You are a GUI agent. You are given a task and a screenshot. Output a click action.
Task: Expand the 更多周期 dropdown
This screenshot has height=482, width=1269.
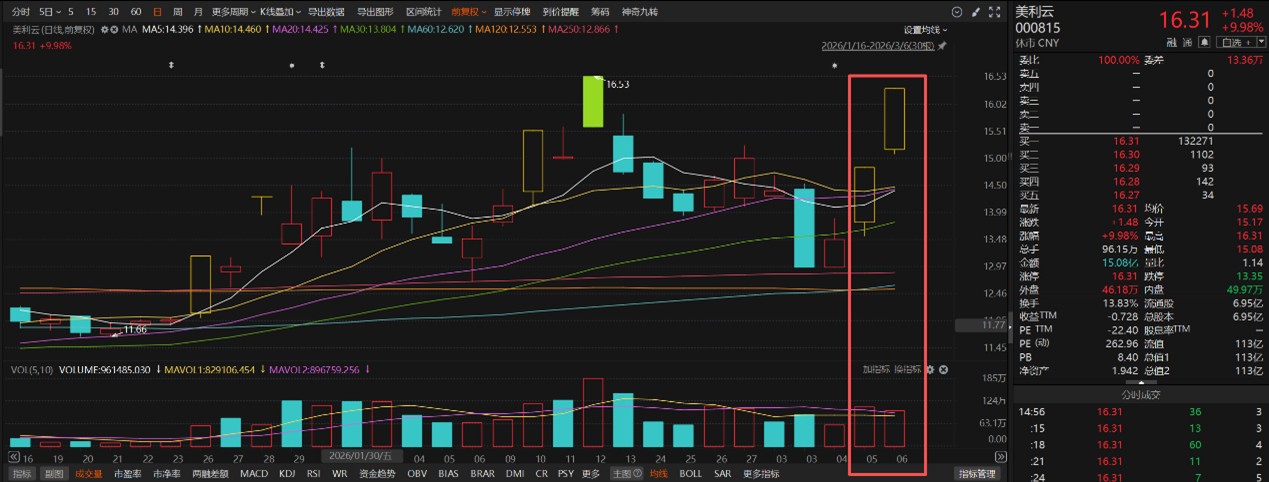point(232,12)
